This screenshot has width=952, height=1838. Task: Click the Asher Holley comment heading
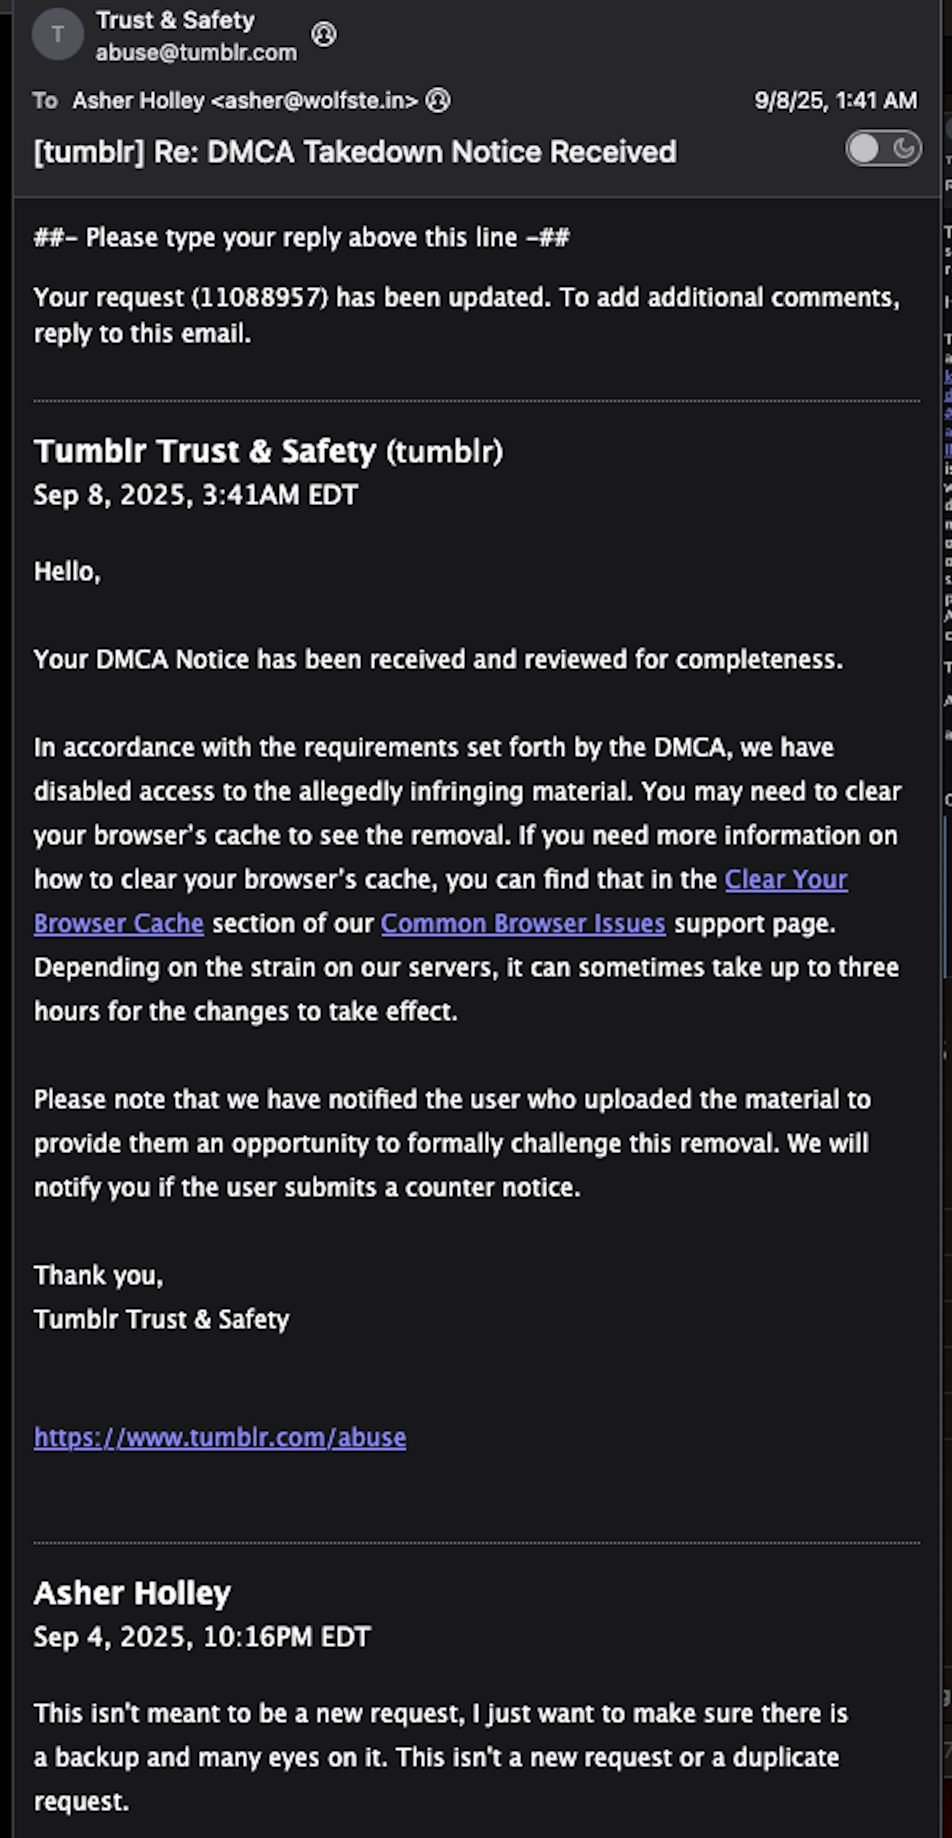(132, 1593)
